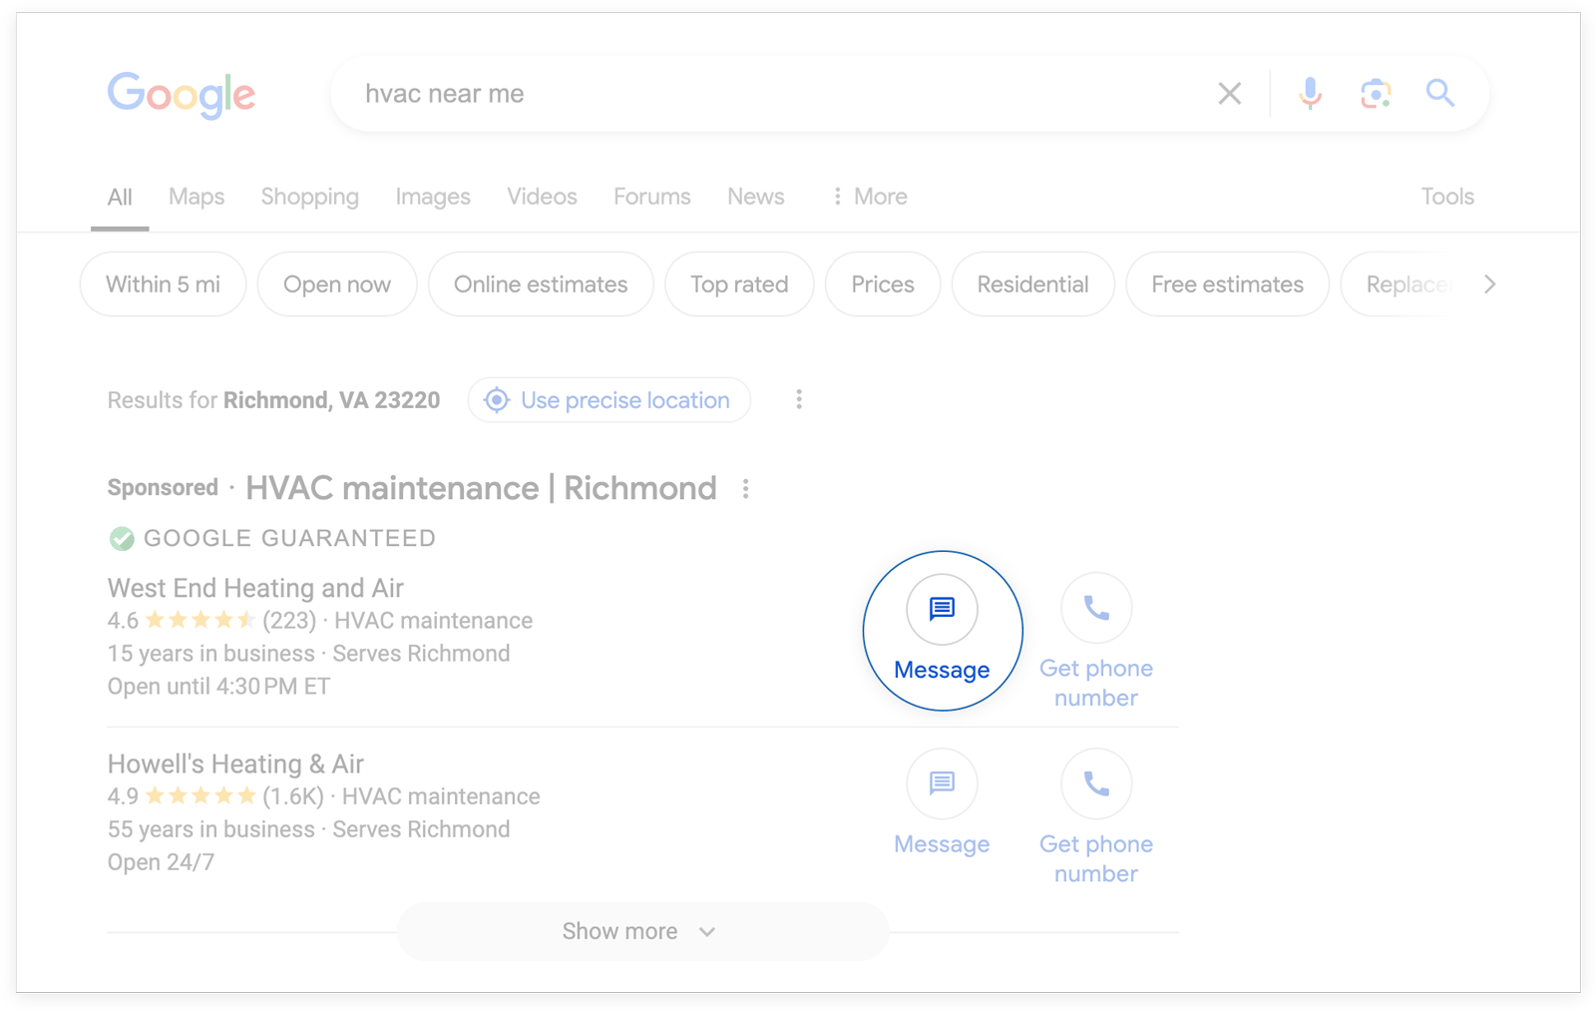The height and width of the screenshot is (1011, 1596).
Task: Open the Howell's Heating & Air listing
Action: pos(235,764)
